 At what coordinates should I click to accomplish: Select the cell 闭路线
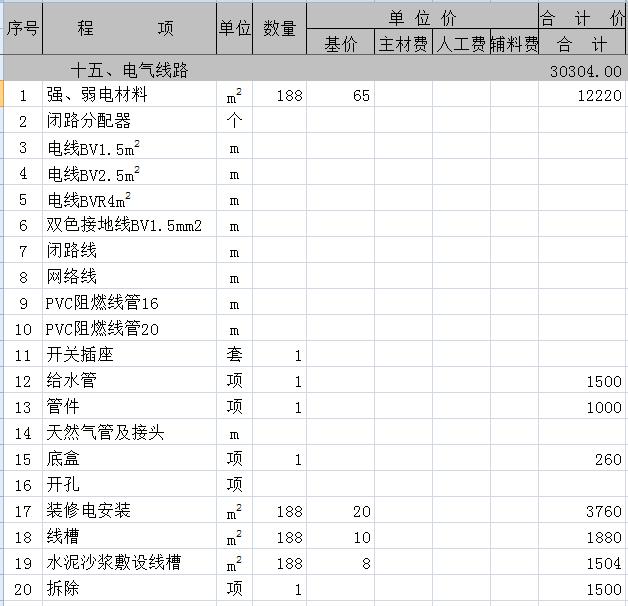pos(129,251)
